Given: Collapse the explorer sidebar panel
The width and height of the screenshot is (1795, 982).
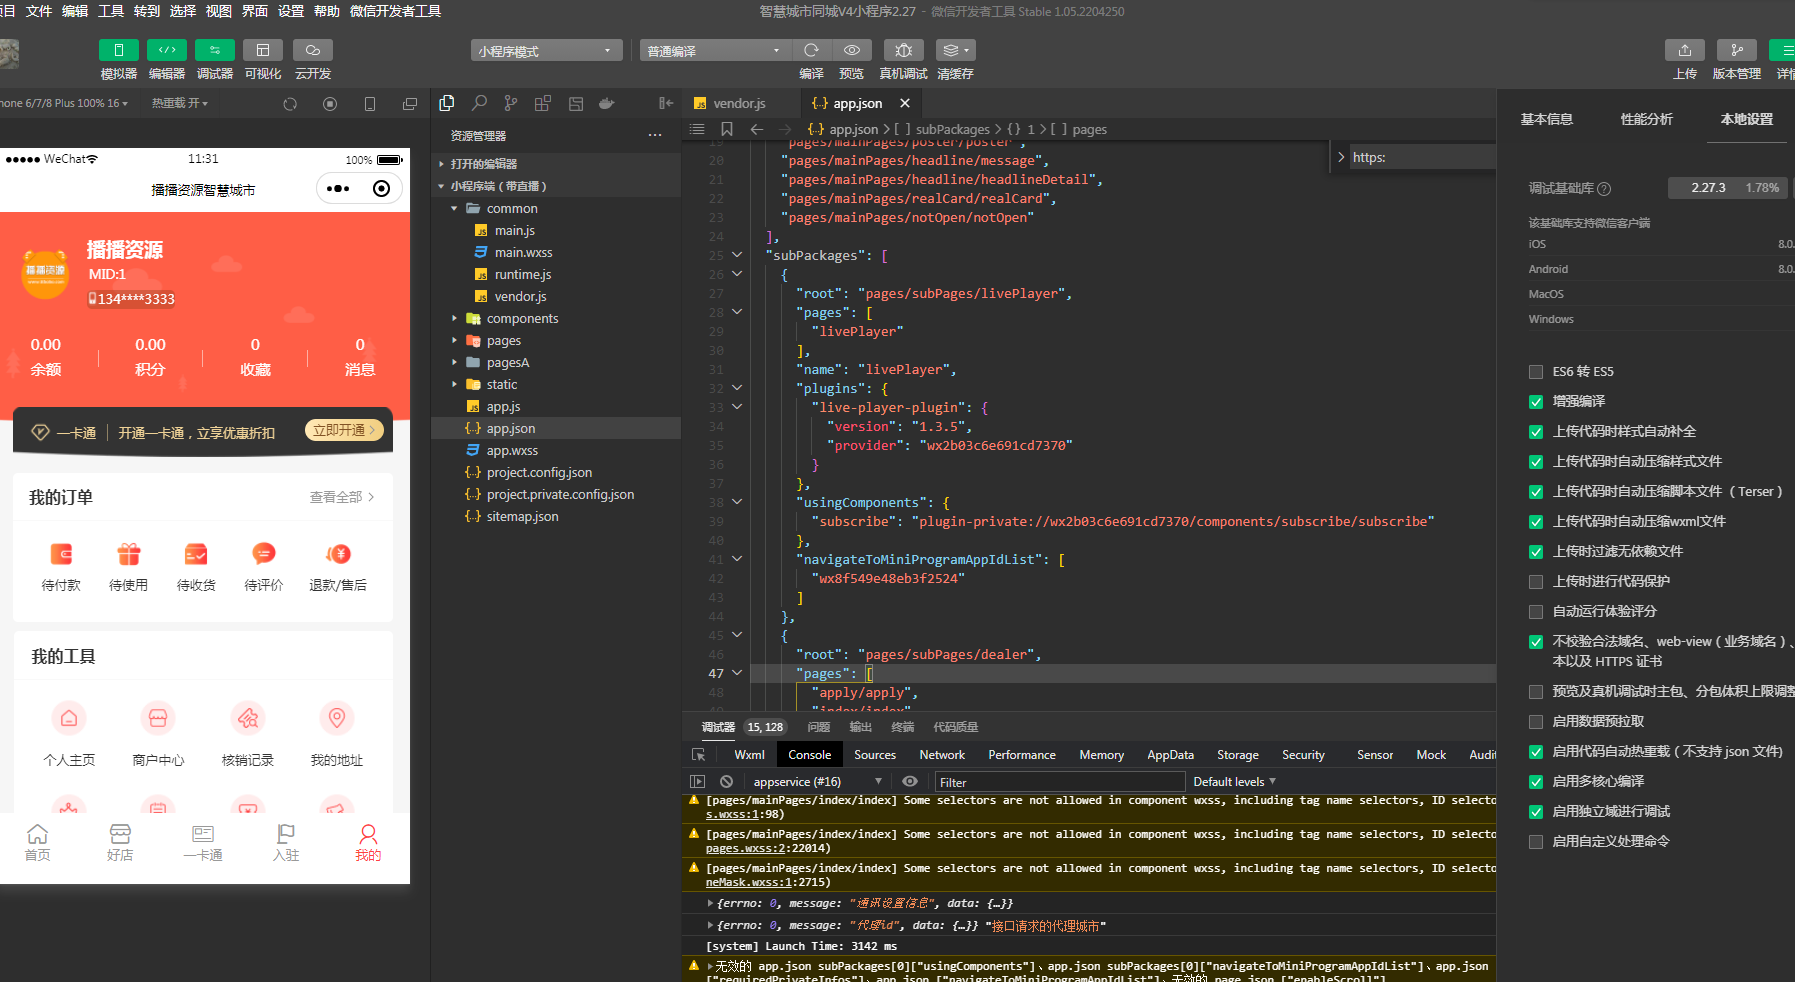Looking at the screenshot, I should coord(666,103).
